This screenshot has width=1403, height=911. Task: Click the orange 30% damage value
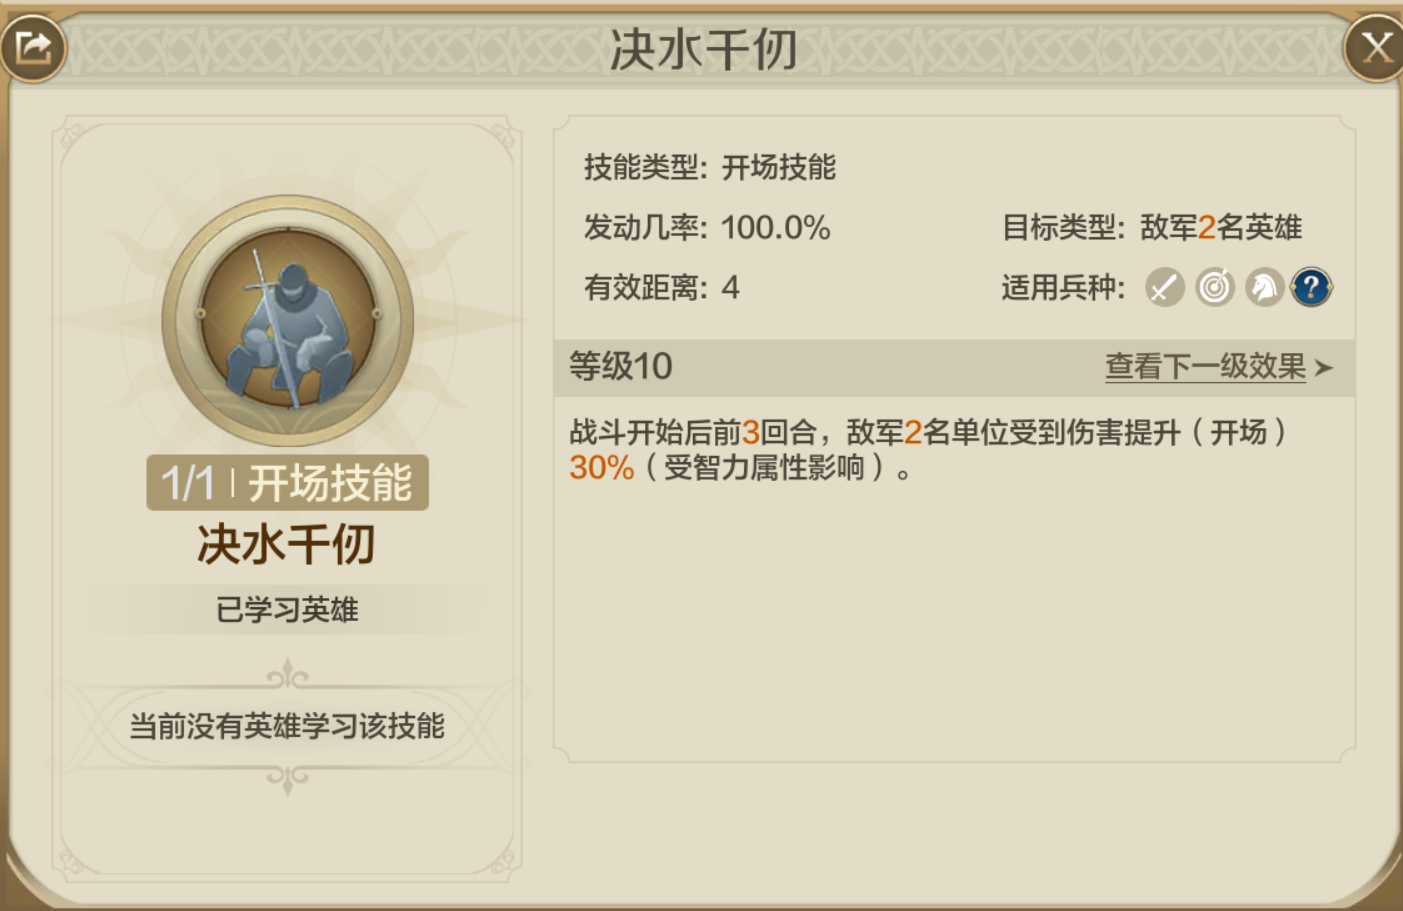pos(602,467)
